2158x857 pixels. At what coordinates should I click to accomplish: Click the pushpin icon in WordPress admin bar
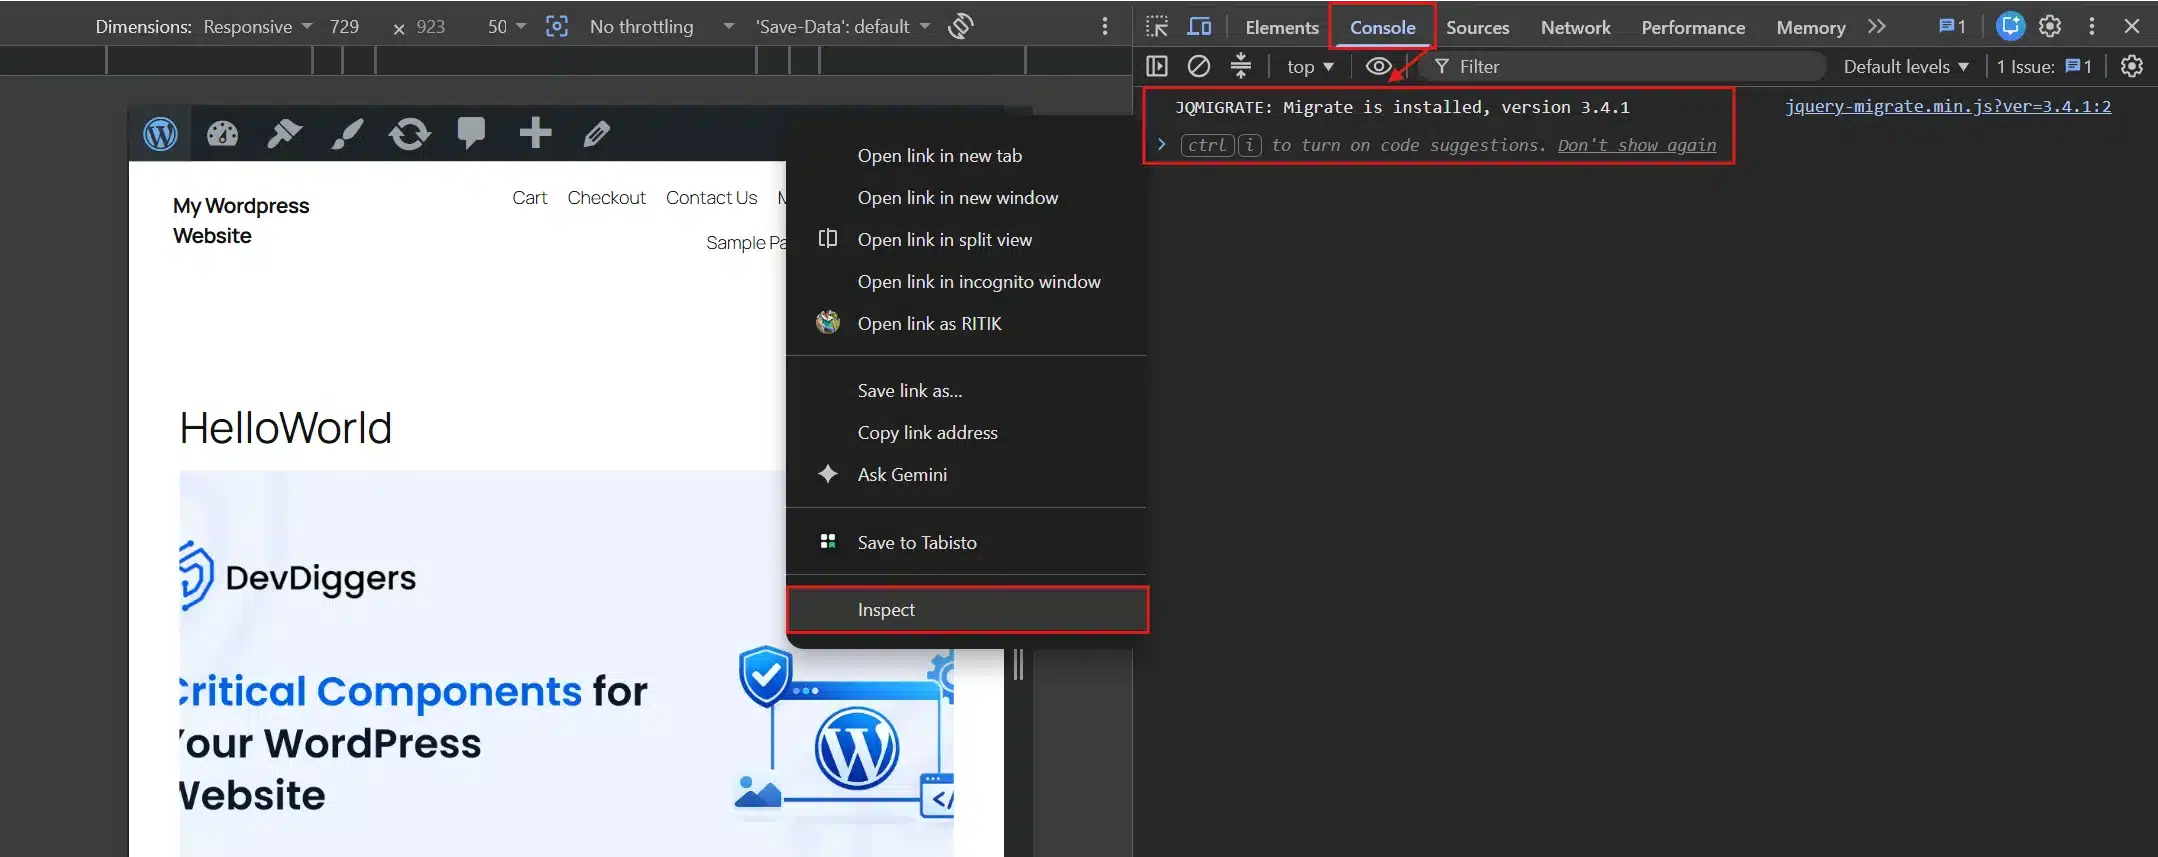pyautogui.click(x=284, y=133)
